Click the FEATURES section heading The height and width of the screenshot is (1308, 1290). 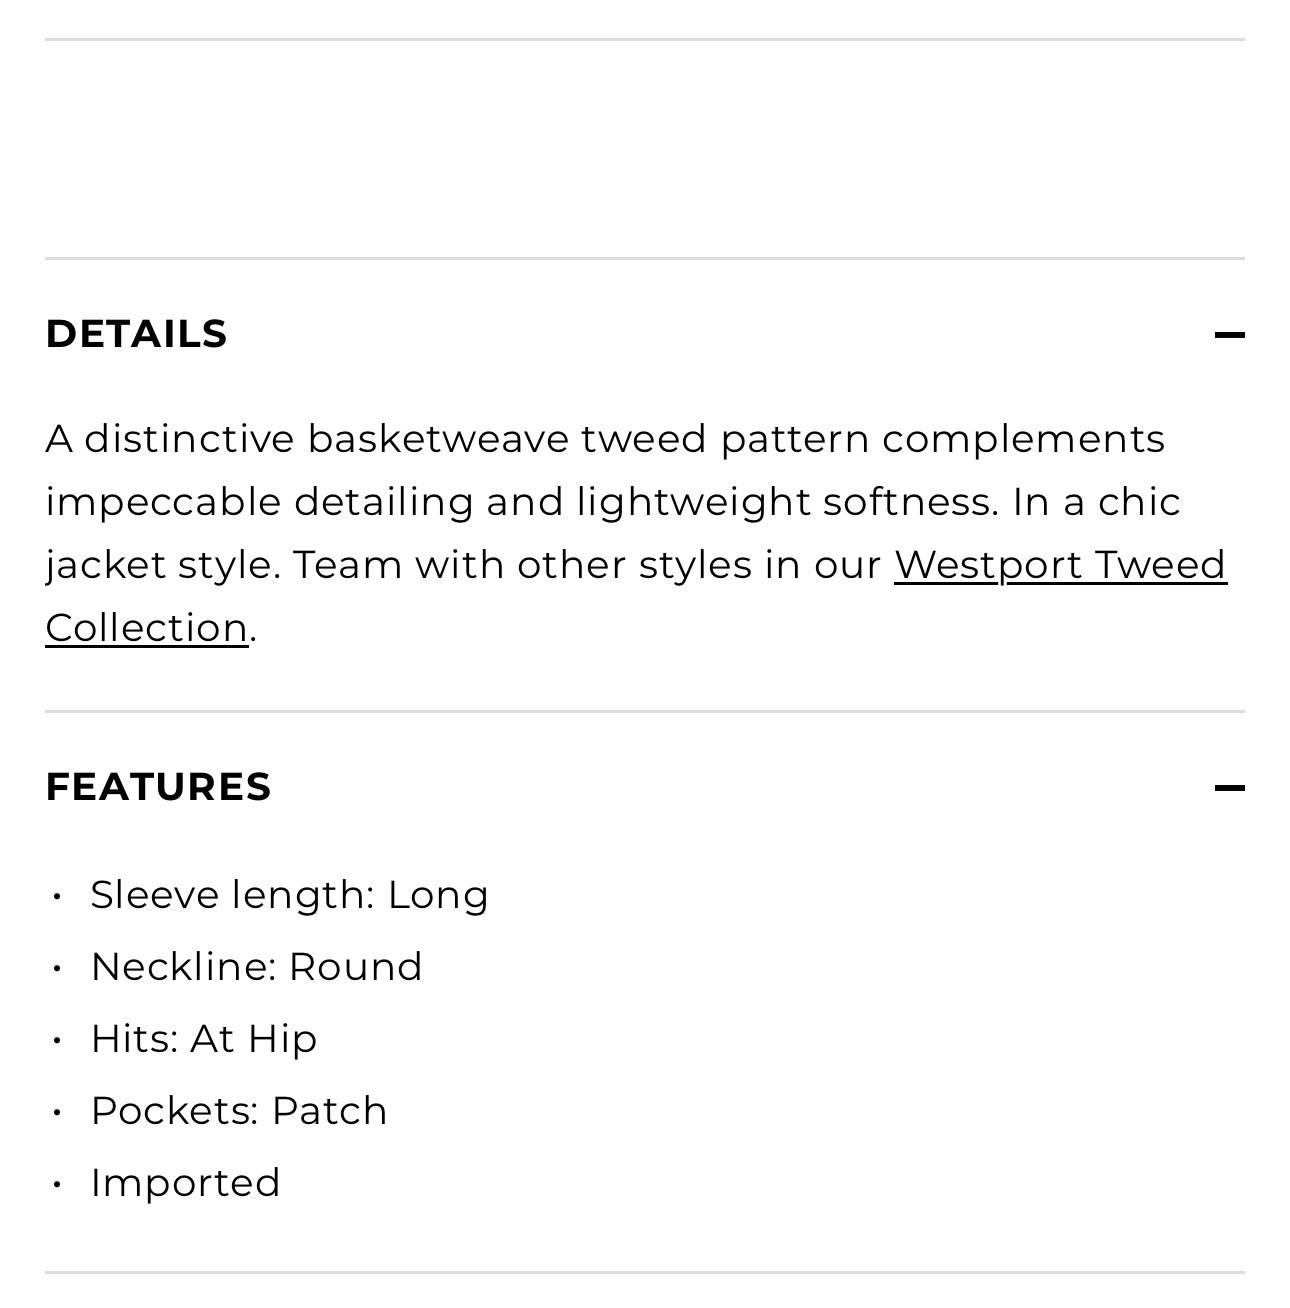coord(158,787)
